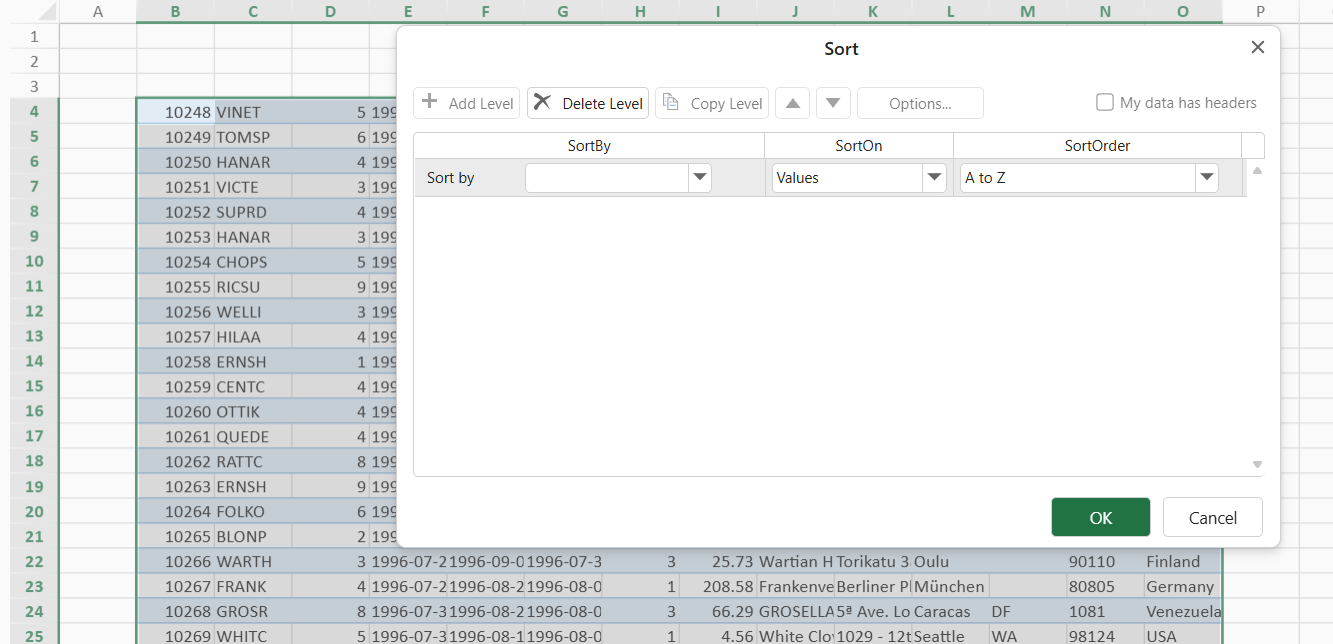
Task: Open the A to Z order dropdown
Action: pyautogui.click(x=1206, y=178)
